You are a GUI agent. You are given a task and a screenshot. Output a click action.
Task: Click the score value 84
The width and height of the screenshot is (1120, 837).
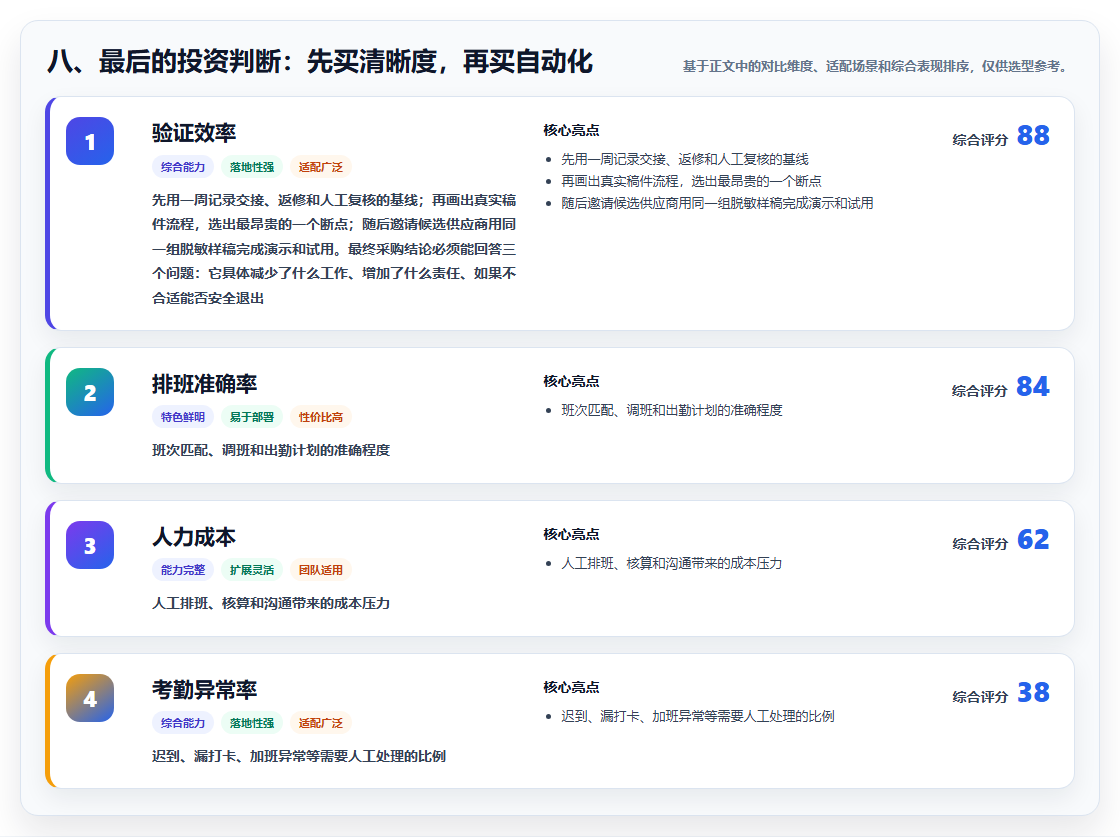coord(1033,386)
